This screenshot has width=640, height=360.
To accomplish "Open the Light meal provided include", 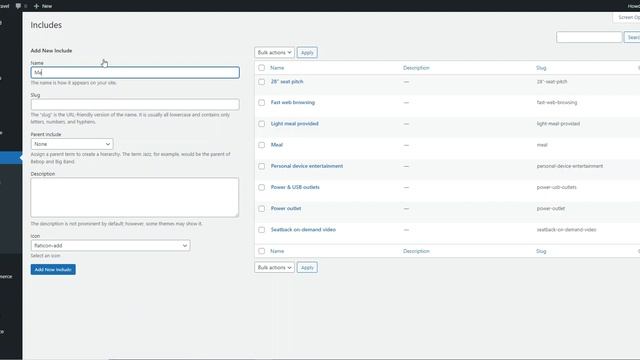I will (294, 124).
